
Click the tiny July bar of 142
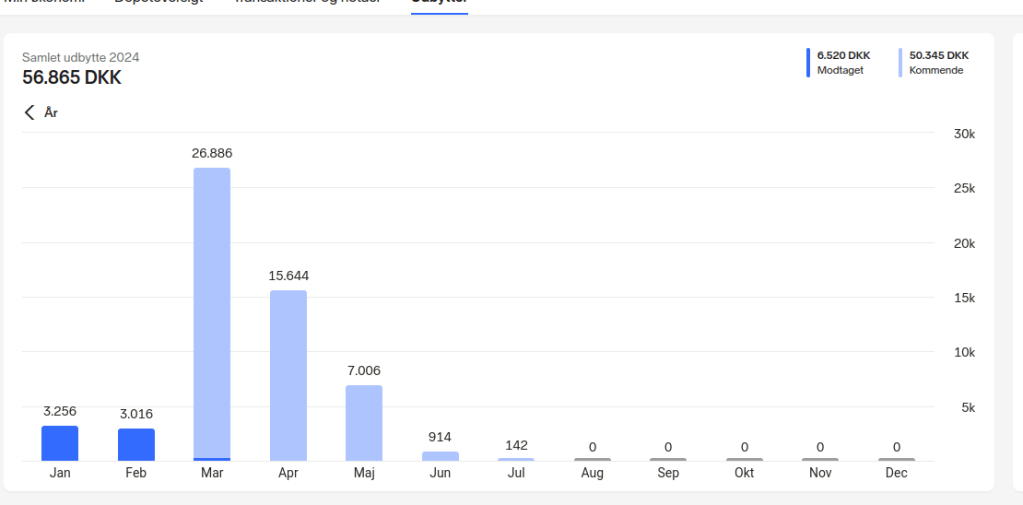(x=516, y=459)
